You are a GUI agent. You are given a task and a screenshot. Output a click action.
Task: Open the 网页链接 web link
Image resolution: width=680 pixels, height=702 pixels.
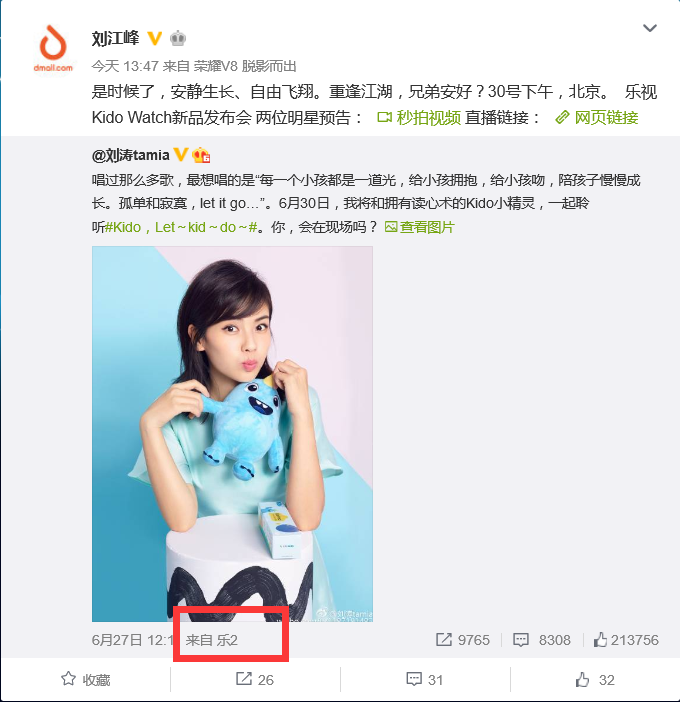tap(597, 118)
